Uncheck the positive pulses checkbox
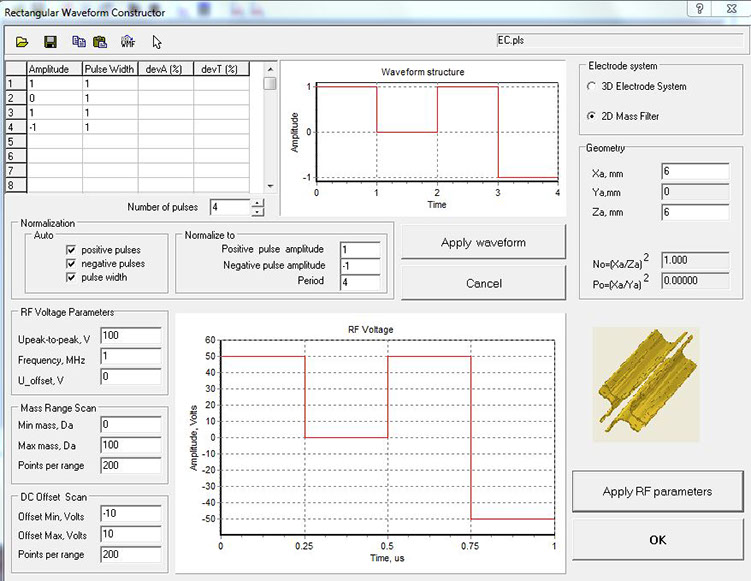 71,249
